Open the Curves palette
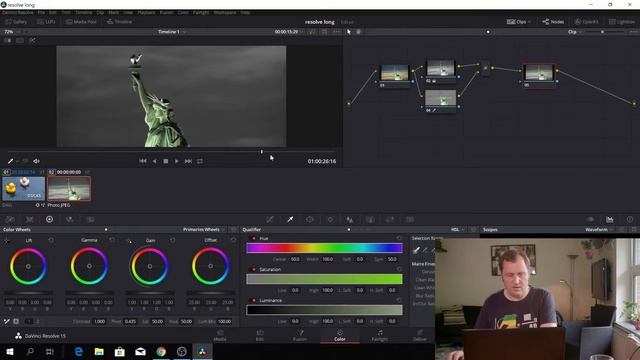Viewport: 640px width, 360px height. pos(270,220)
